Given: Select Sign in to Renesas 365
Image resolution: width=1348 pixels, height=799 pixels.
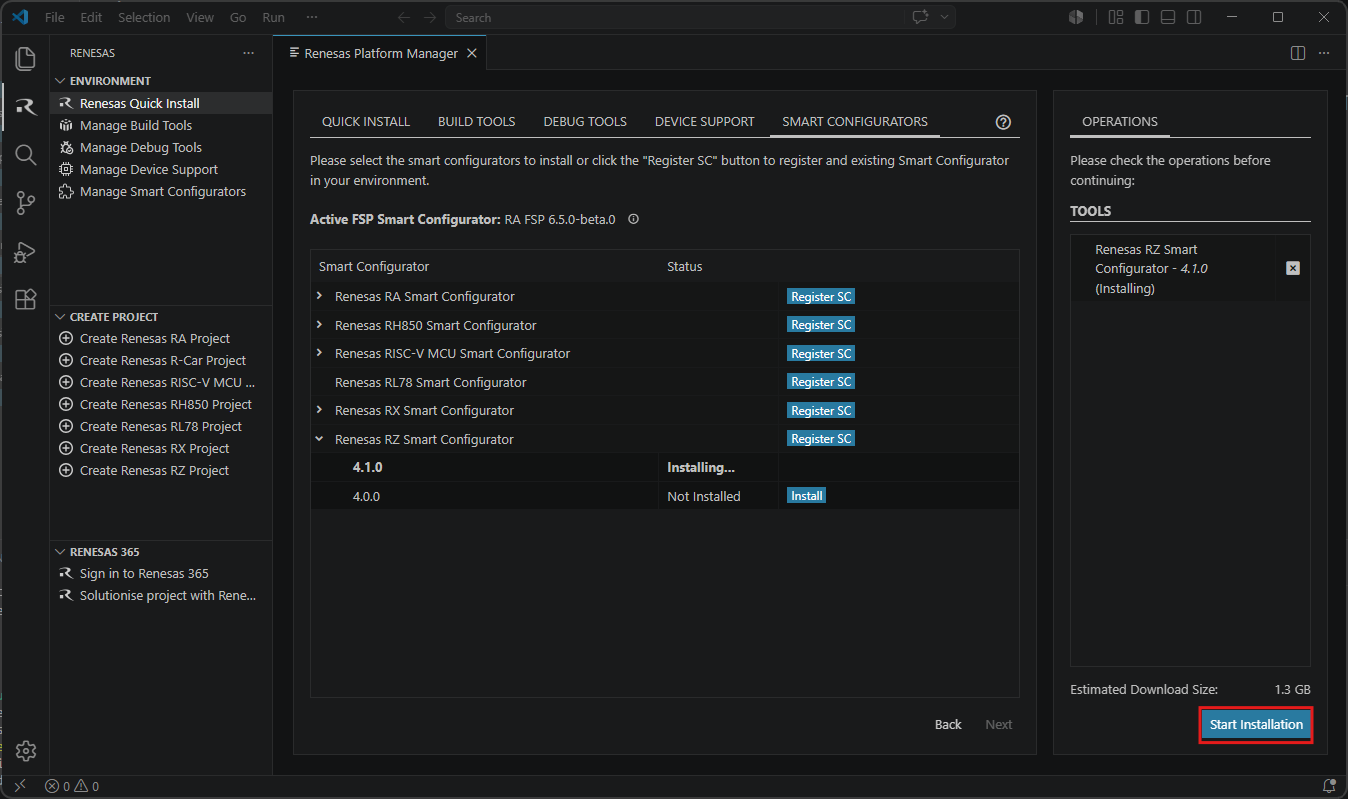Looking at the screenshot, I should click(x=161, y=573).
